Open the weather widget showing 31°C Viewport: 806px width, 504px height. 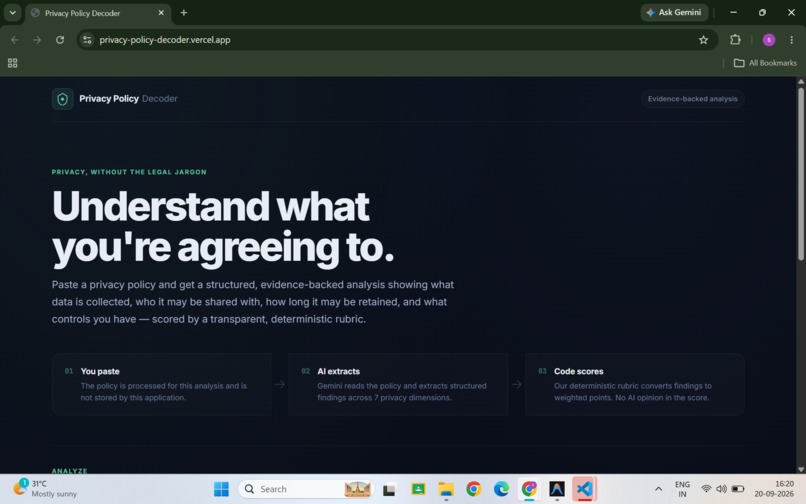45,489
